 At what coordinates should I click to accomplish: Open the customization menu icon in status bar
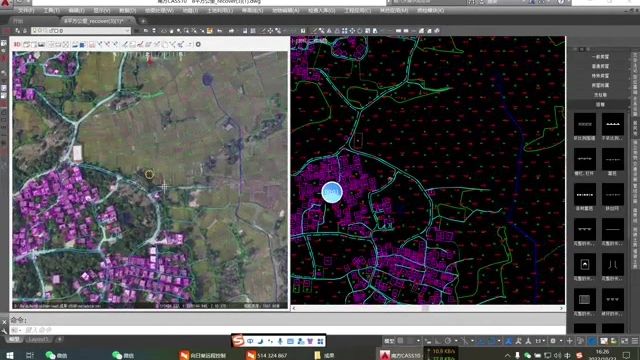click(635, 341)
